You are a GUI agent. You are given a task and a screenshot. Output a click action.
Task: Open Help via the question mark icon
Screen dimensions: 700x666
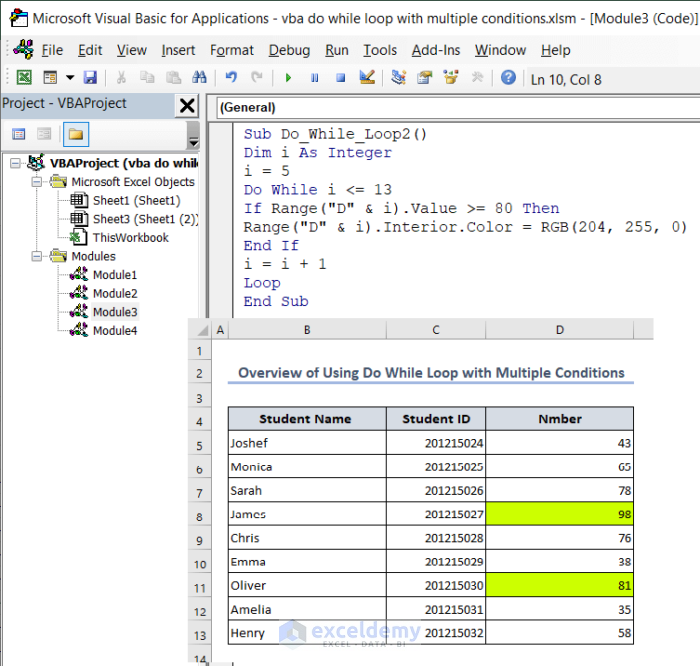(x=508, y=78)
